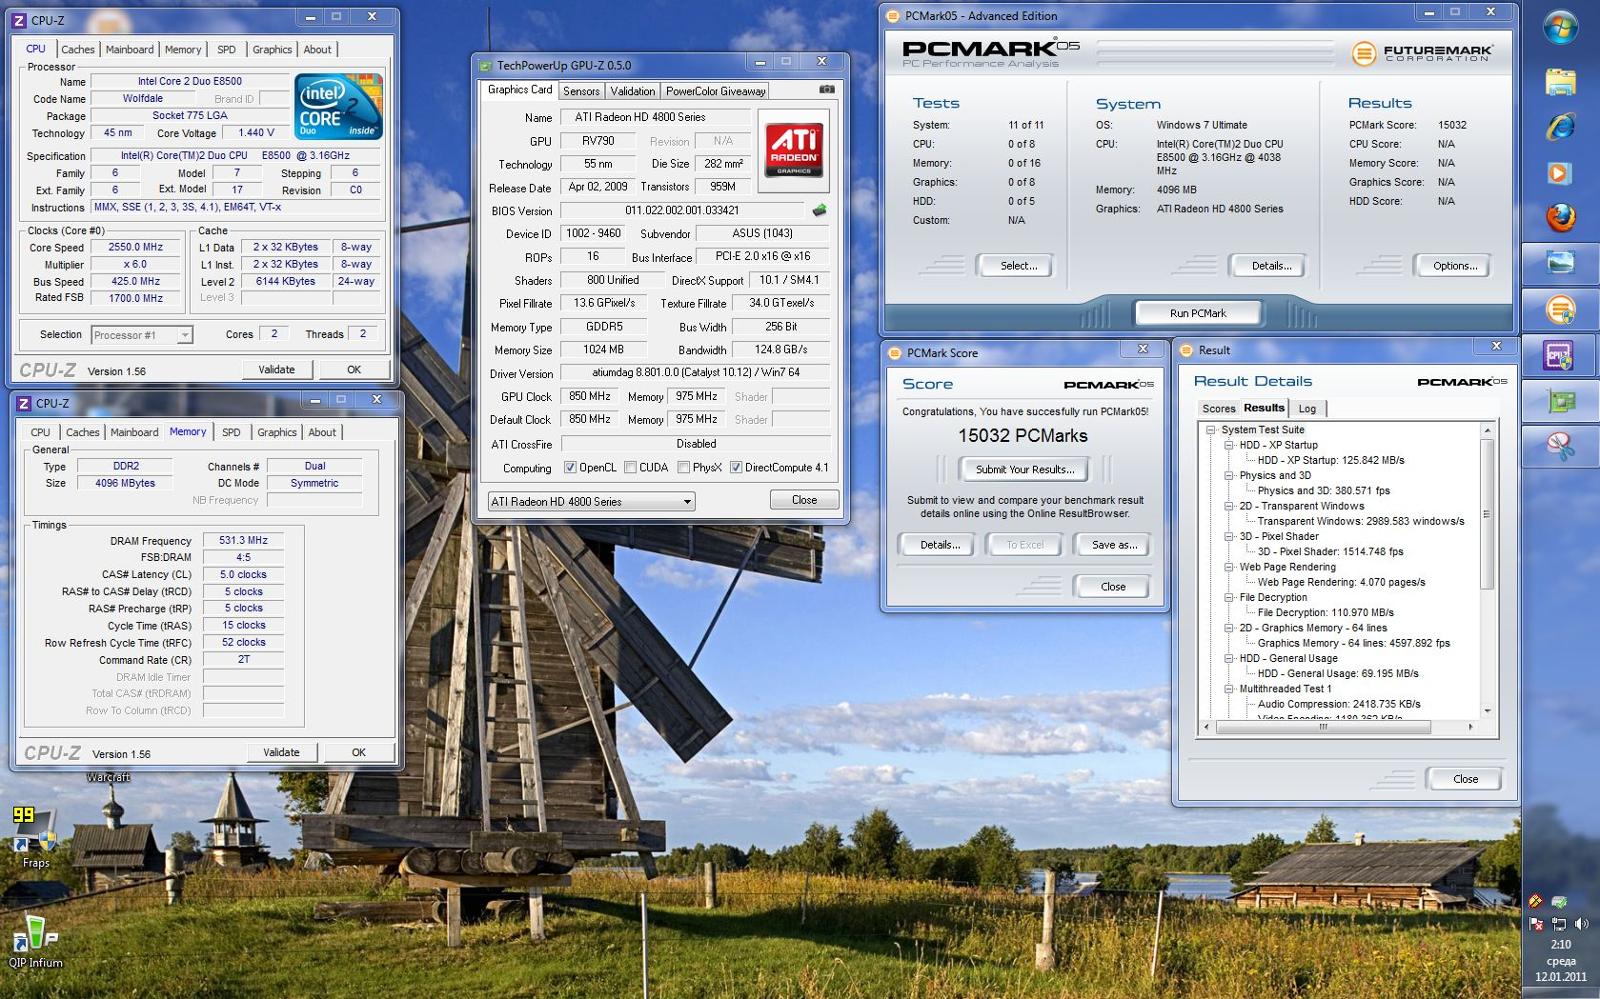
Task: Click the Safely Remove Hardware tray icon
Action: coord(1559,901)
